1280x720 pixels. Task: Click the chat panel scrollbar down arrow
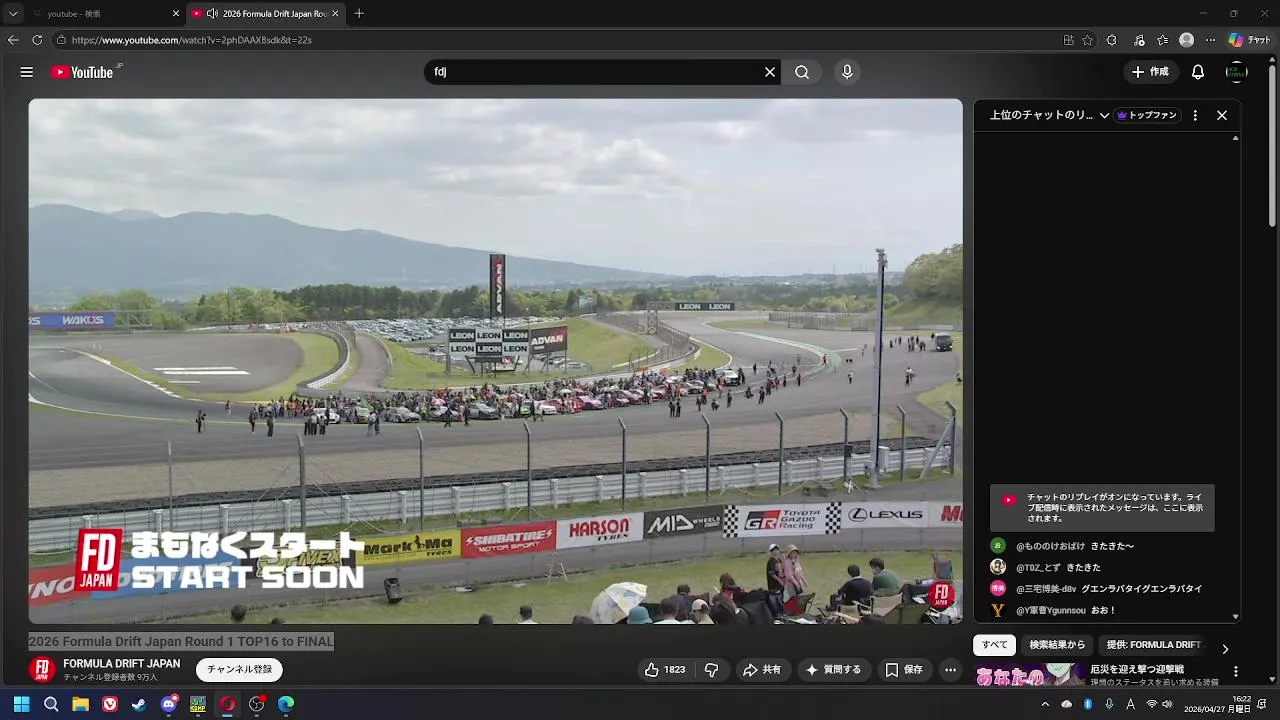click(x=1236, y=617)
